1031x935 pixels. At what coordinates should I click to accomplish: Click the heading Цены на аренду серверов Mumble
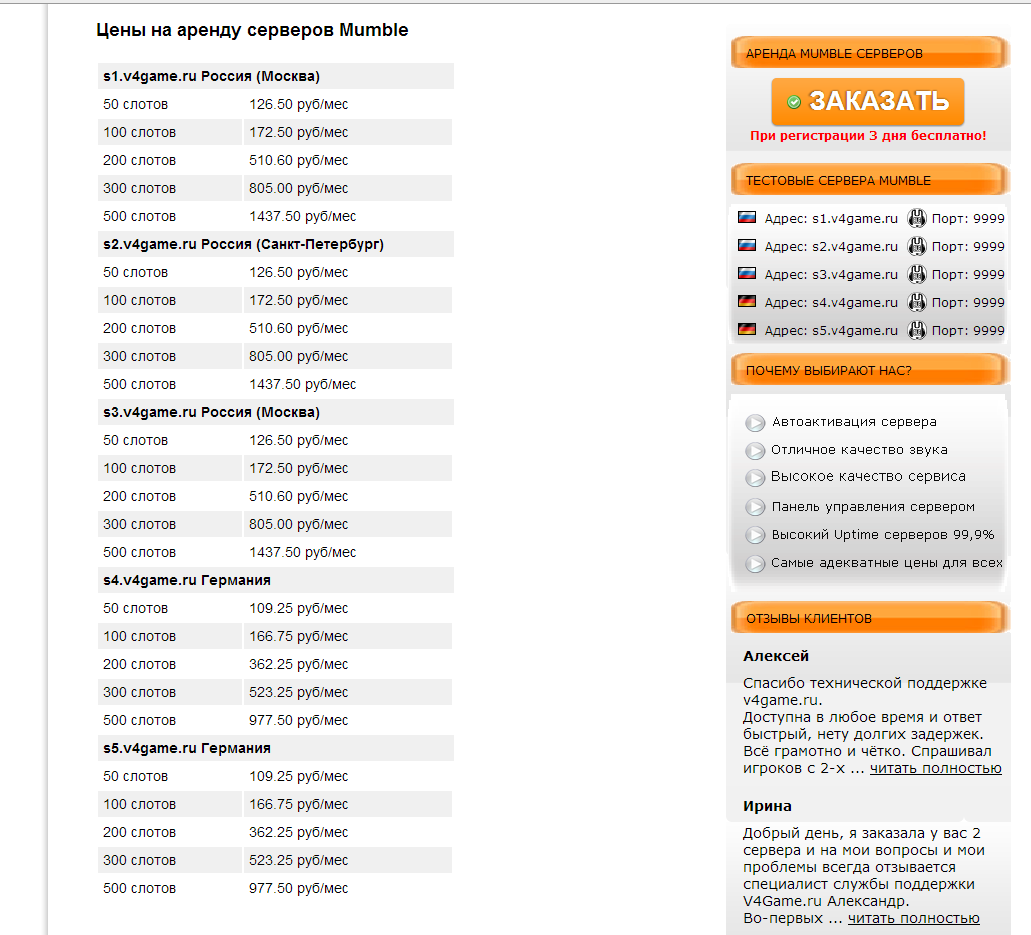click(252, 30)
